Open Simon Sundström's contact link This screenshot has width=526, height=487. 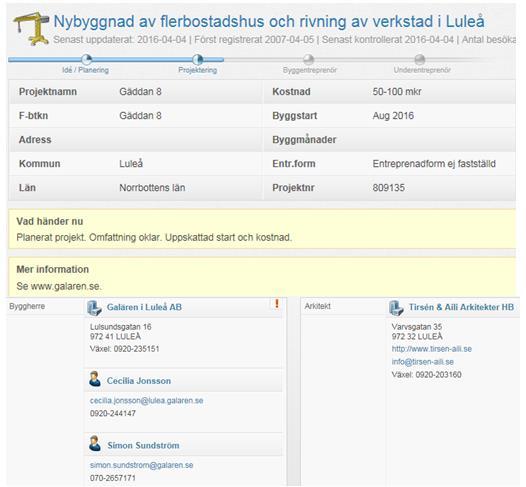point(143,445)
